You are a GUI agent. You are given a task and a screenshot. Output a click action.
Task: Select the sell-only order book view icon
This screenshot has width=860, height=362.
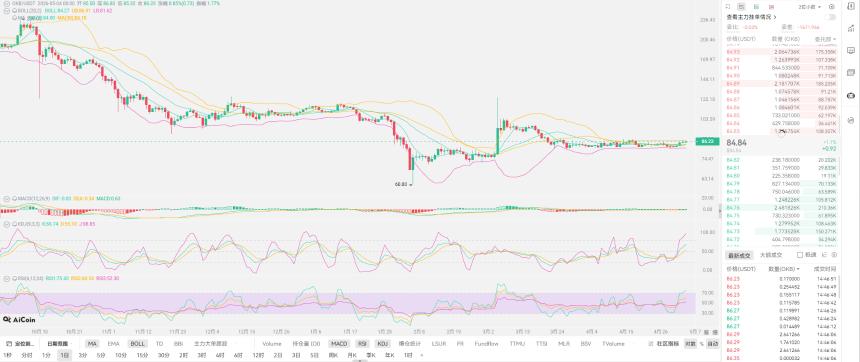coord(772,7)
